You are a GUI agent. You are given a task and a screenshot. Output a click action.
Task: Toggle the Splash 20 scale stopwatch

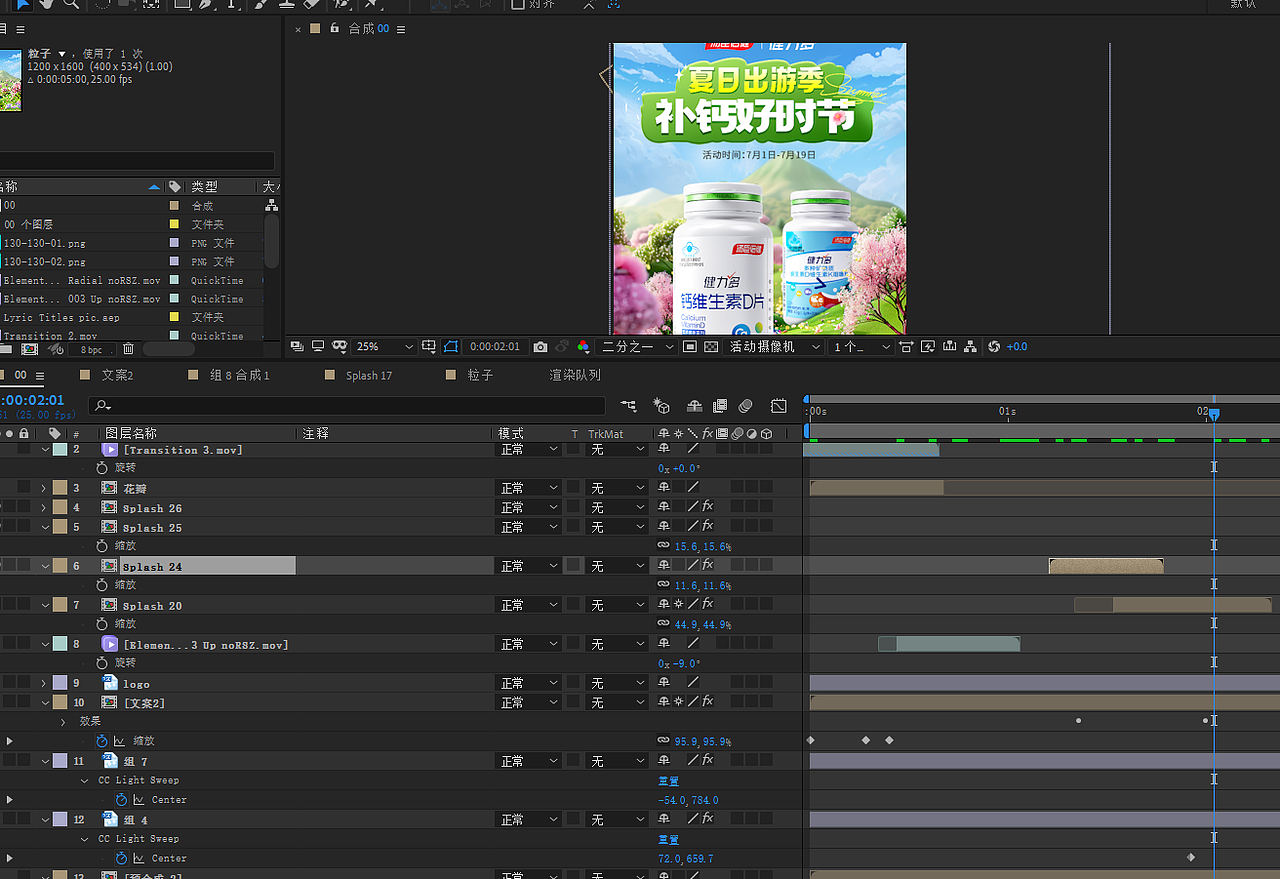(102, 624)
